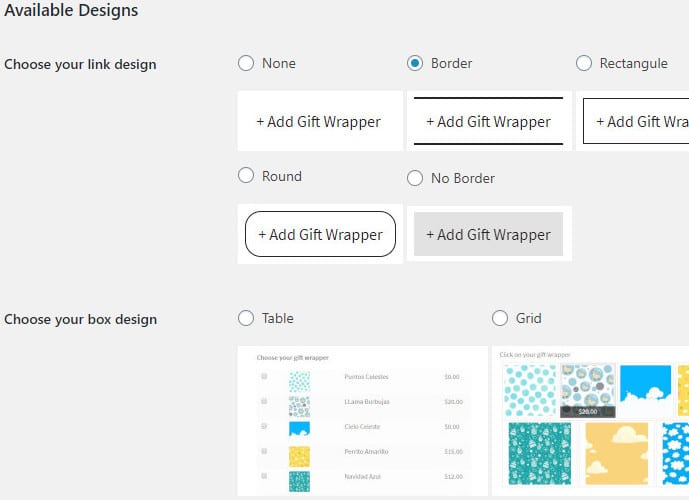Viewport: 689px width, 500px height.
Task: Select the Table box design radio
Action: (246, 318)
